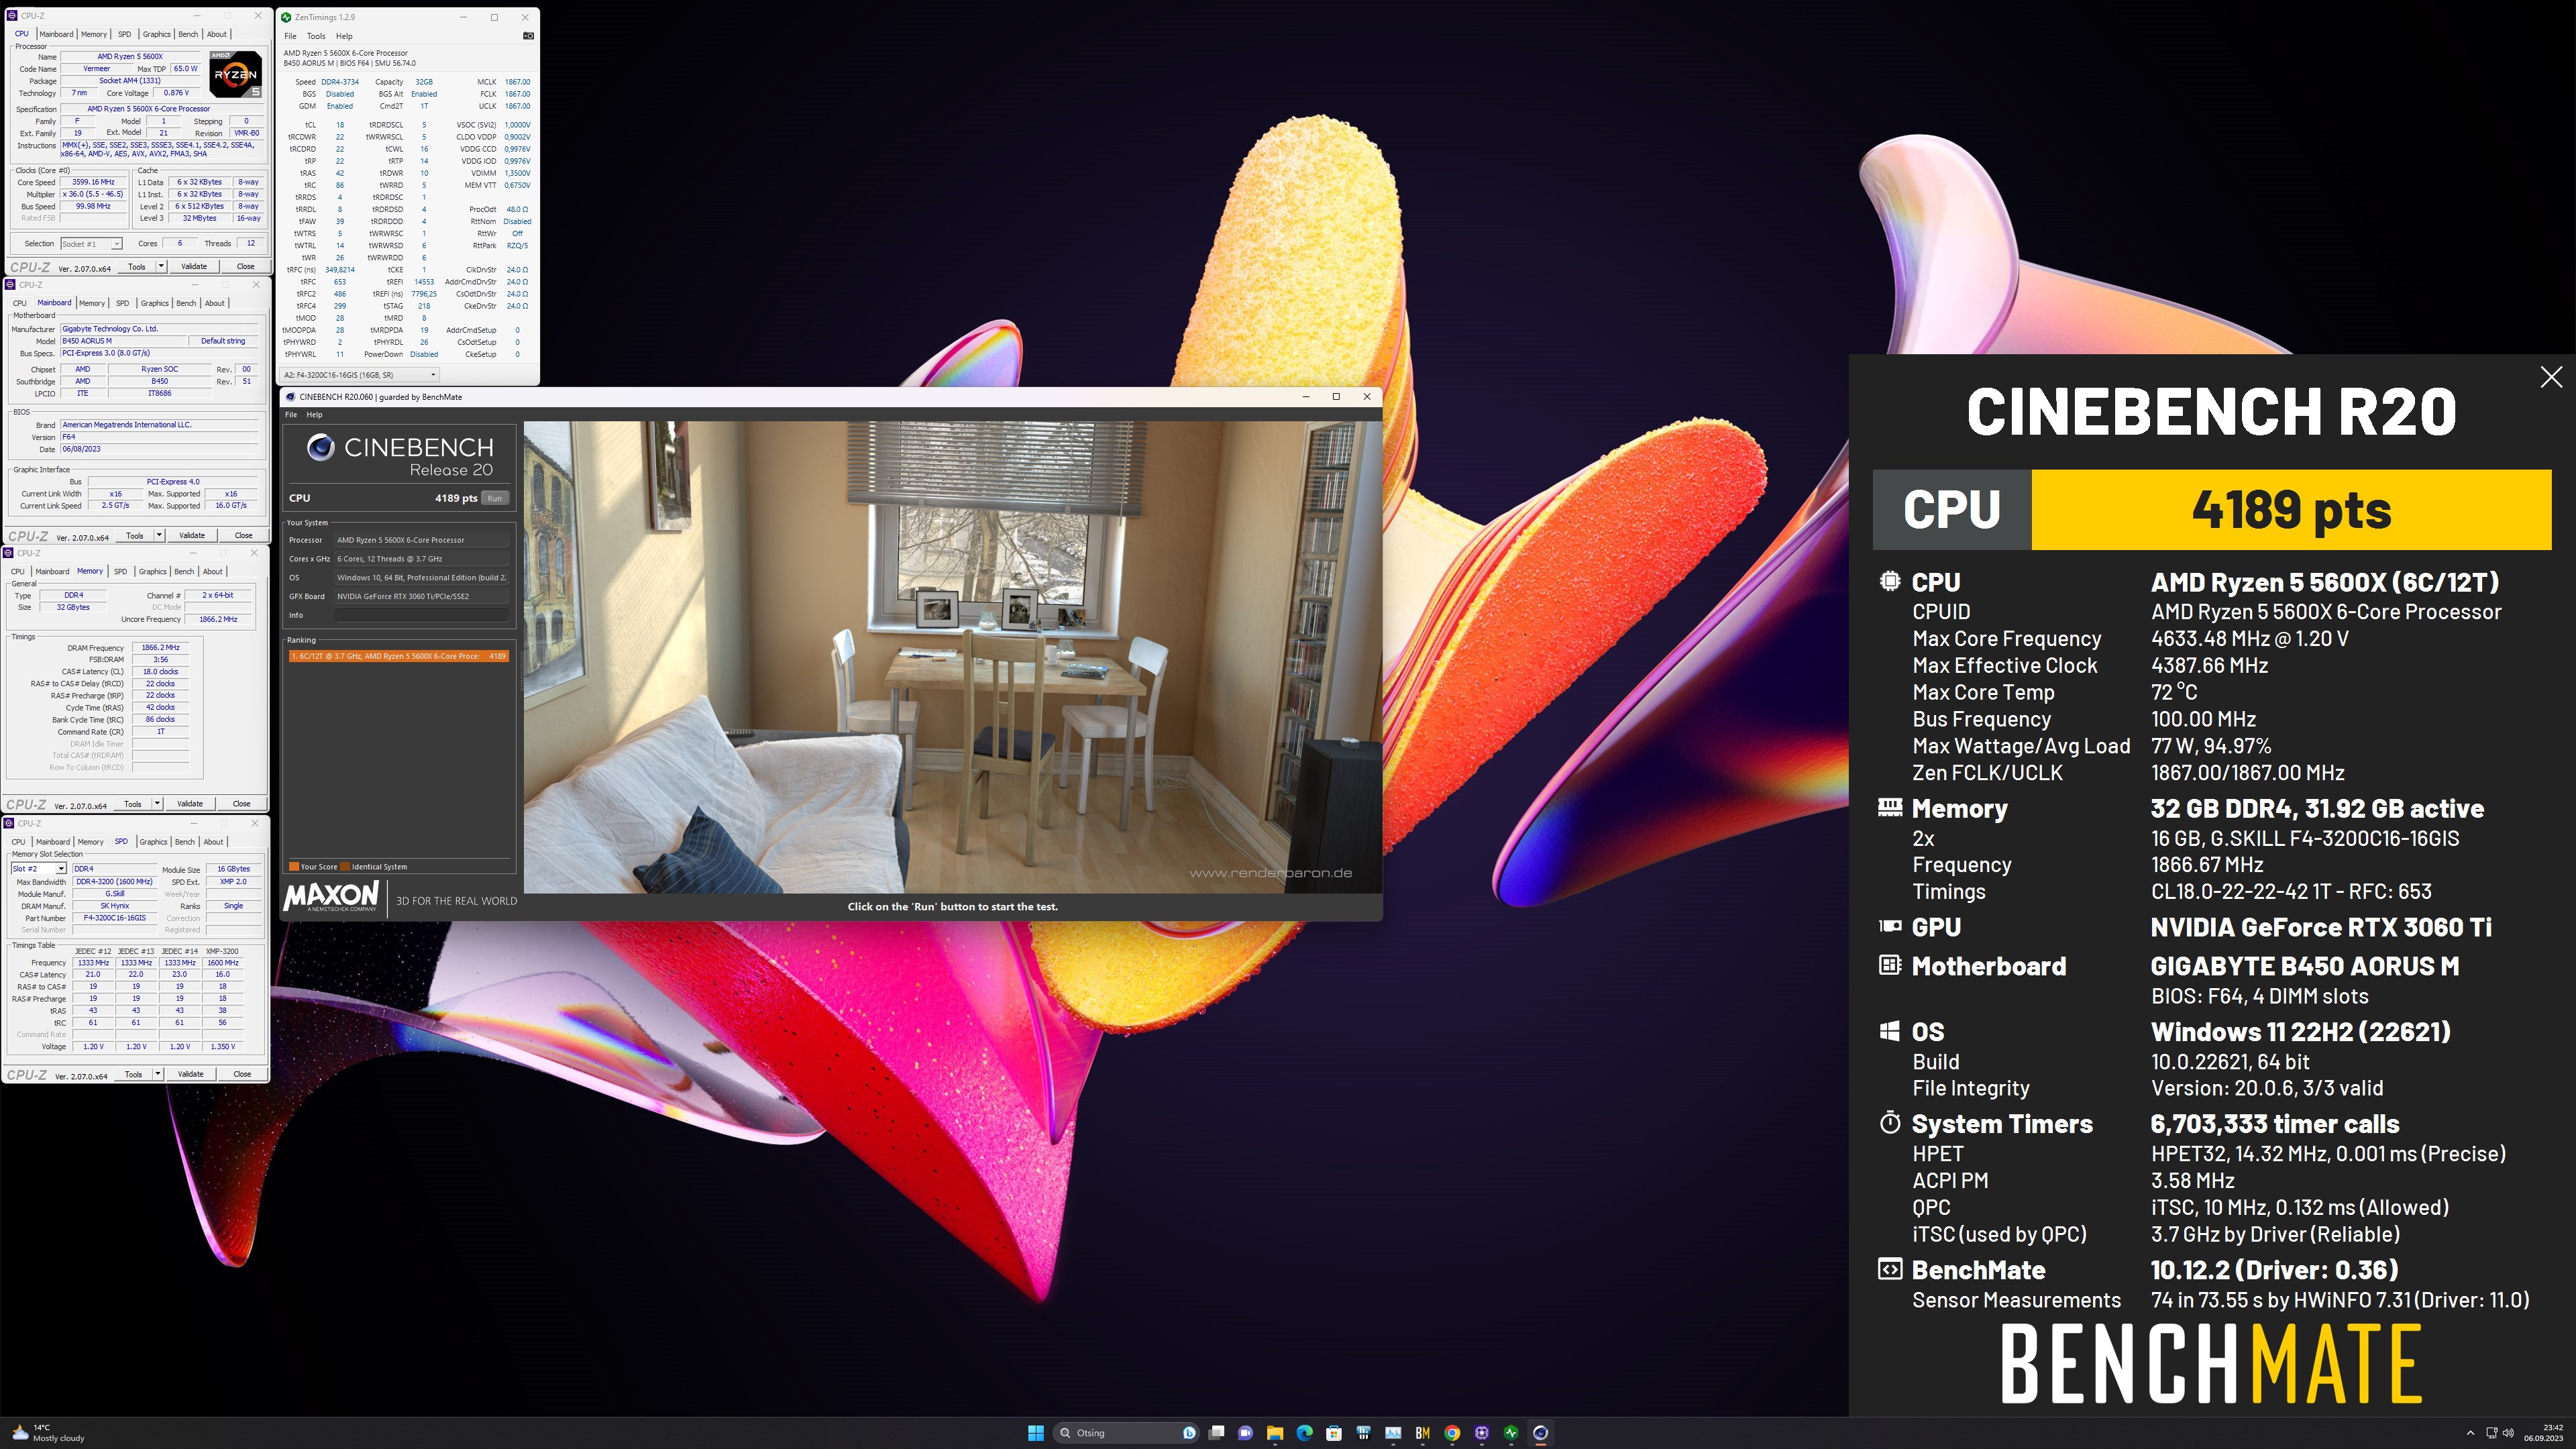
Task: Select About tab in CPU-Z Mainboard window
Action: pos(215,303)
